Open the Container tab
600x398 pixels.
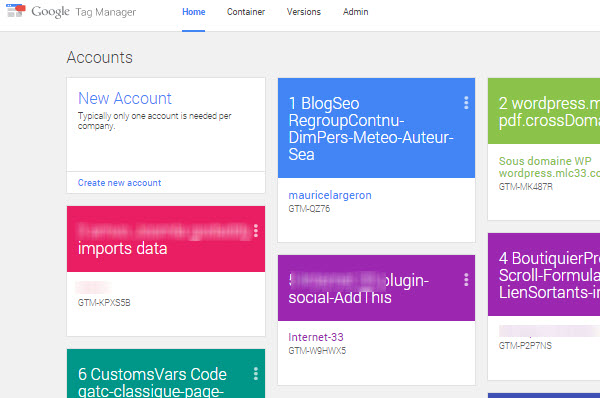(246, 12)
